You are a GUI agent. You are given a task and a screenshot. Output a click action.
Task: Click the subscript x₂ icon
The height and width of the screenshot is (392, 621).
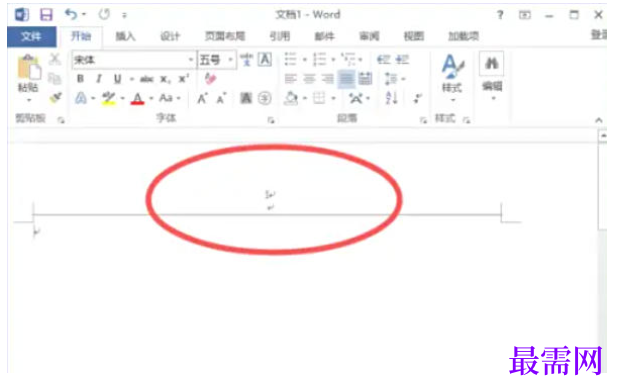165,80
